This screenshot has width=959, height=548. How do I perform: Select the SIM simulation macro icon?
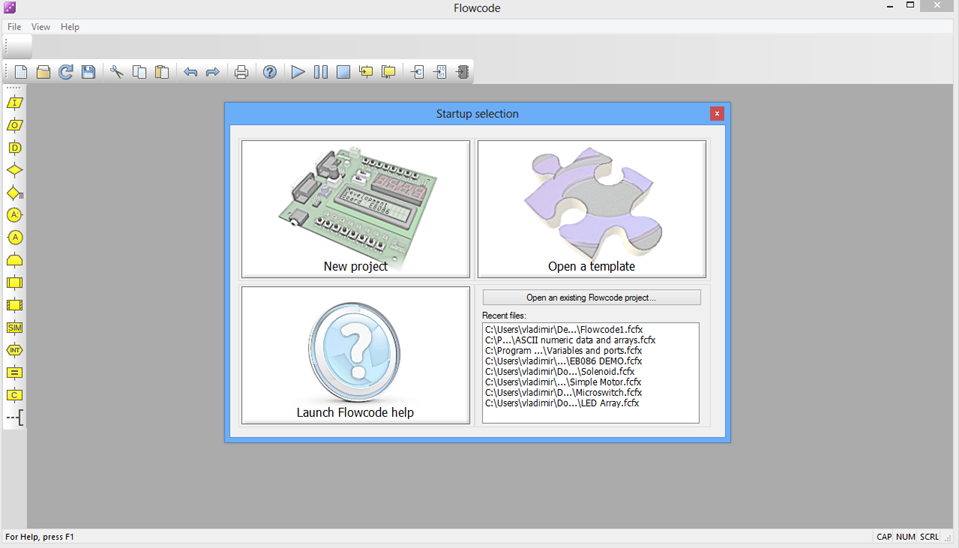pyautogui.click(x=15, y=328)
